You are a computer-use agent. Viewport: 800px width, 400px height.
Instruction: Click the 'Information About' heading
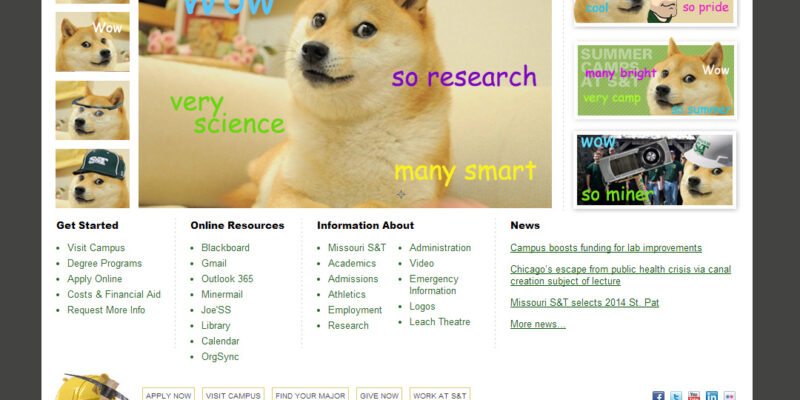(365, 226)
